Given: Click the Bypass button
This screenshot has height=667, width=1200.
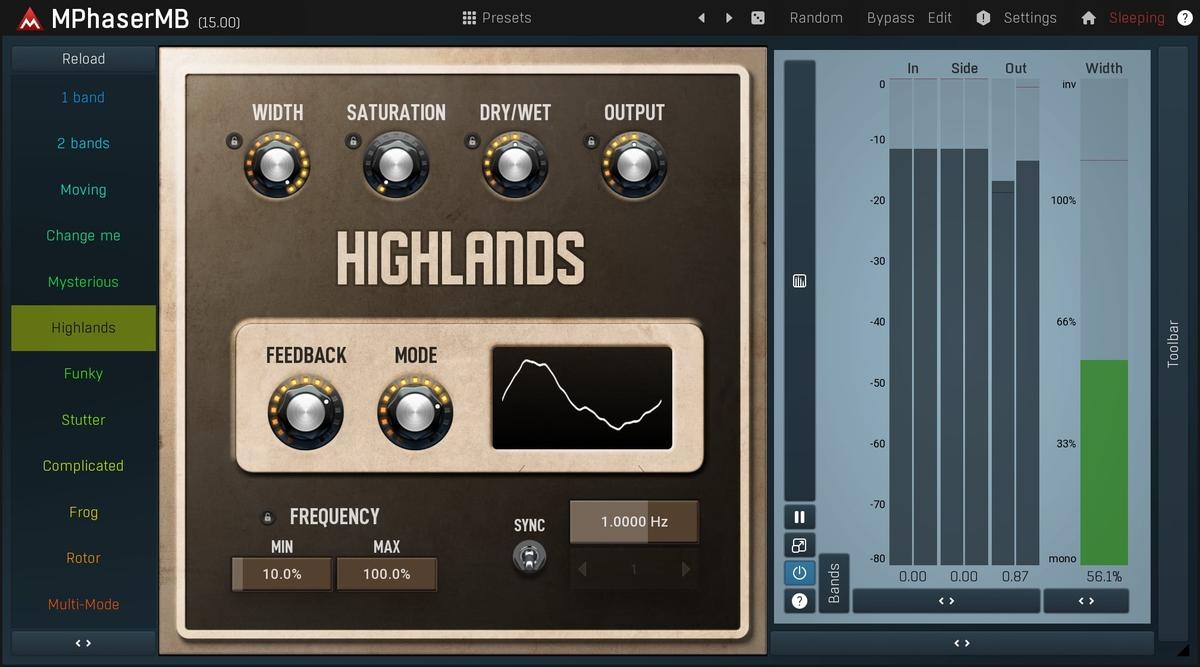Looking at the screenshot, I should pos(890,18).
